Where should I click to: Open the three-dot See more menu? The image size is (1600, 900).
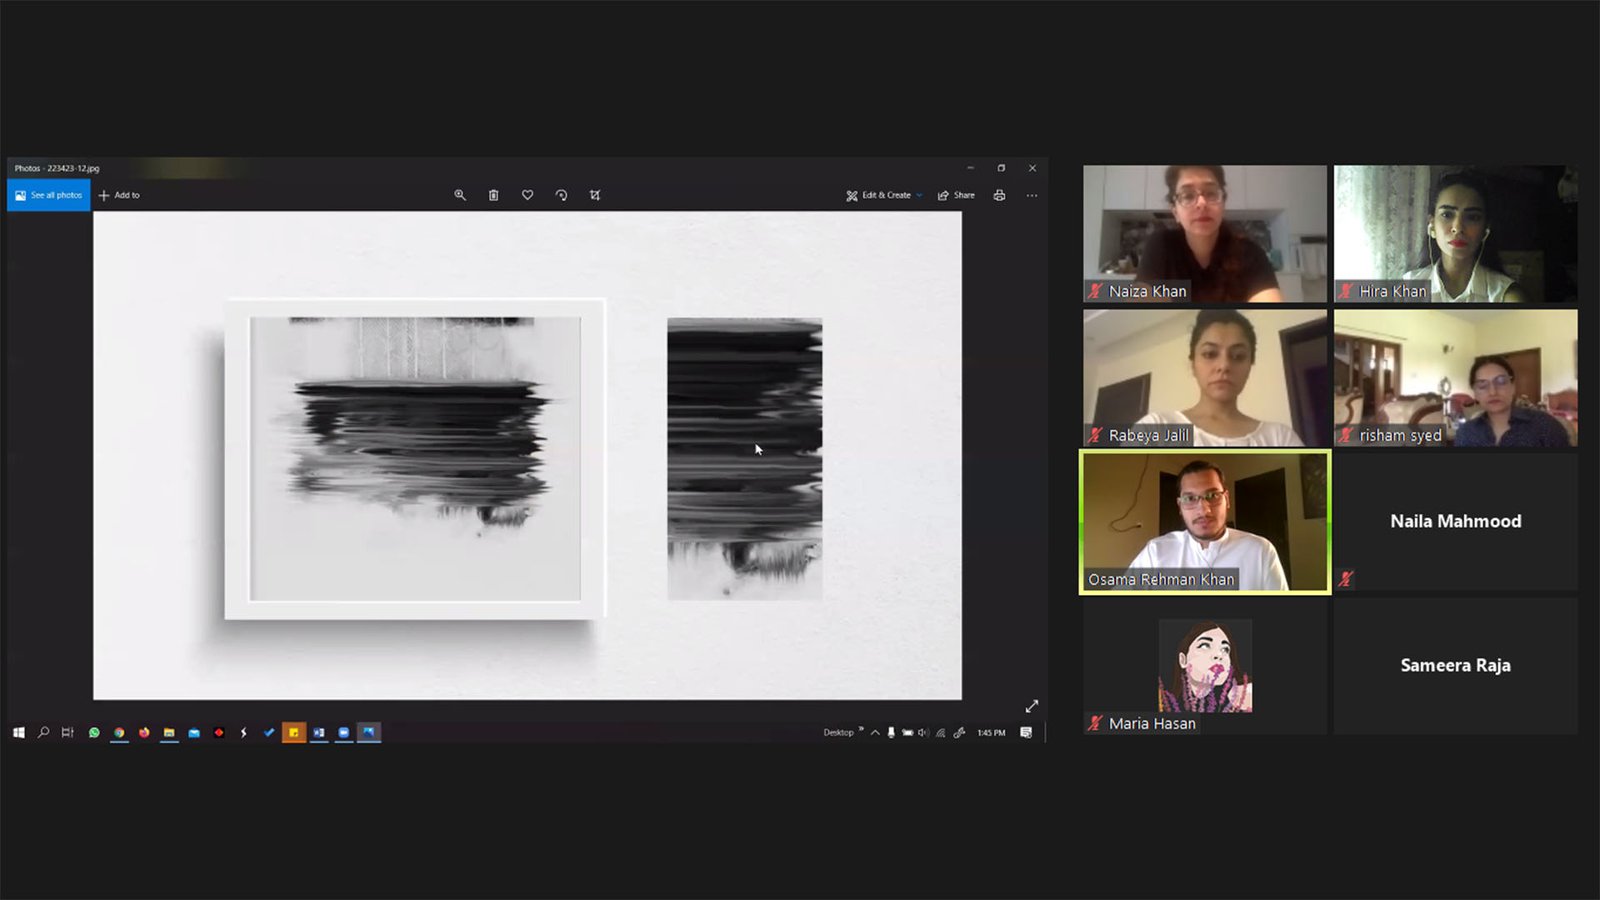pyautogui.click(x=1032, y=195)
